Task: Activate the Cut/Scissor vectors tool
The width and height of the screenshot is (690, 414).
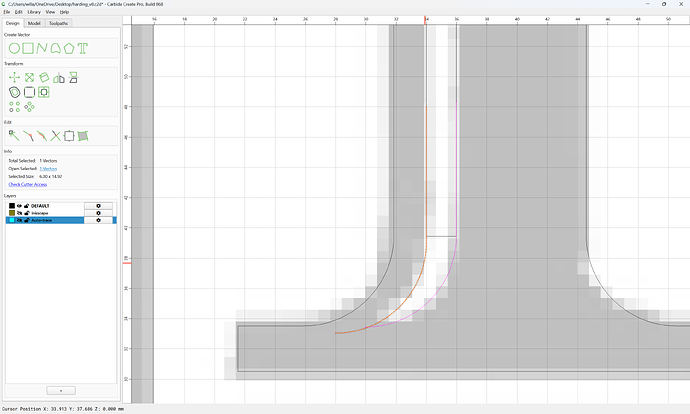Action: pos(55,136)
